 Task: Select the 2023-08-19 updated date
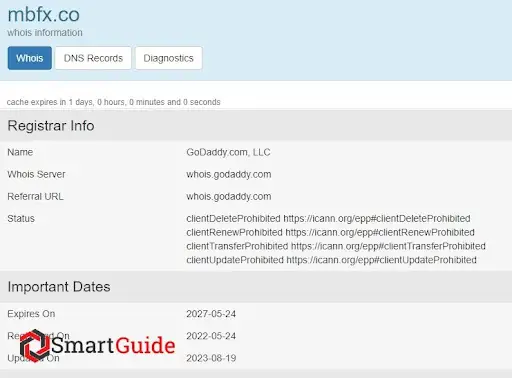point(211,358)
